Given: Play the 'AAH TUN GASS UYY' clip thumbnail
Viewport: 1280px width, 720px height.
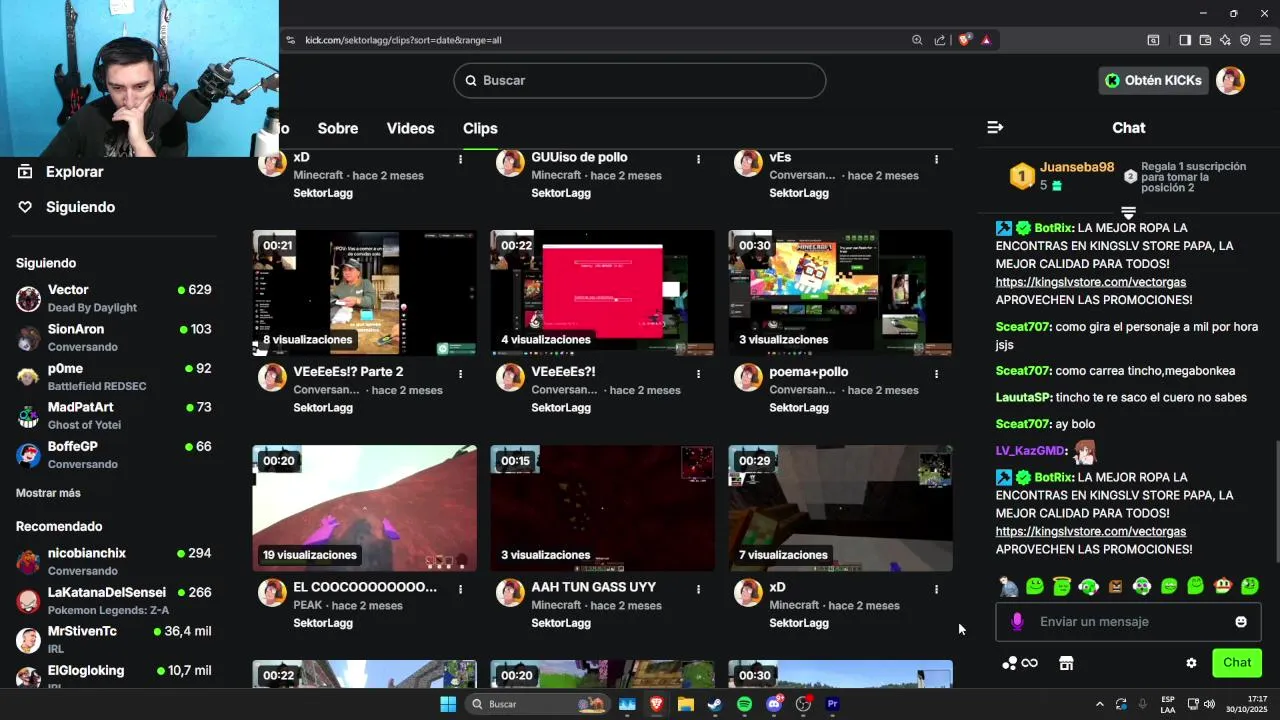Looking at the screenshot, I should pyautogui.click(x=602, y=508).
